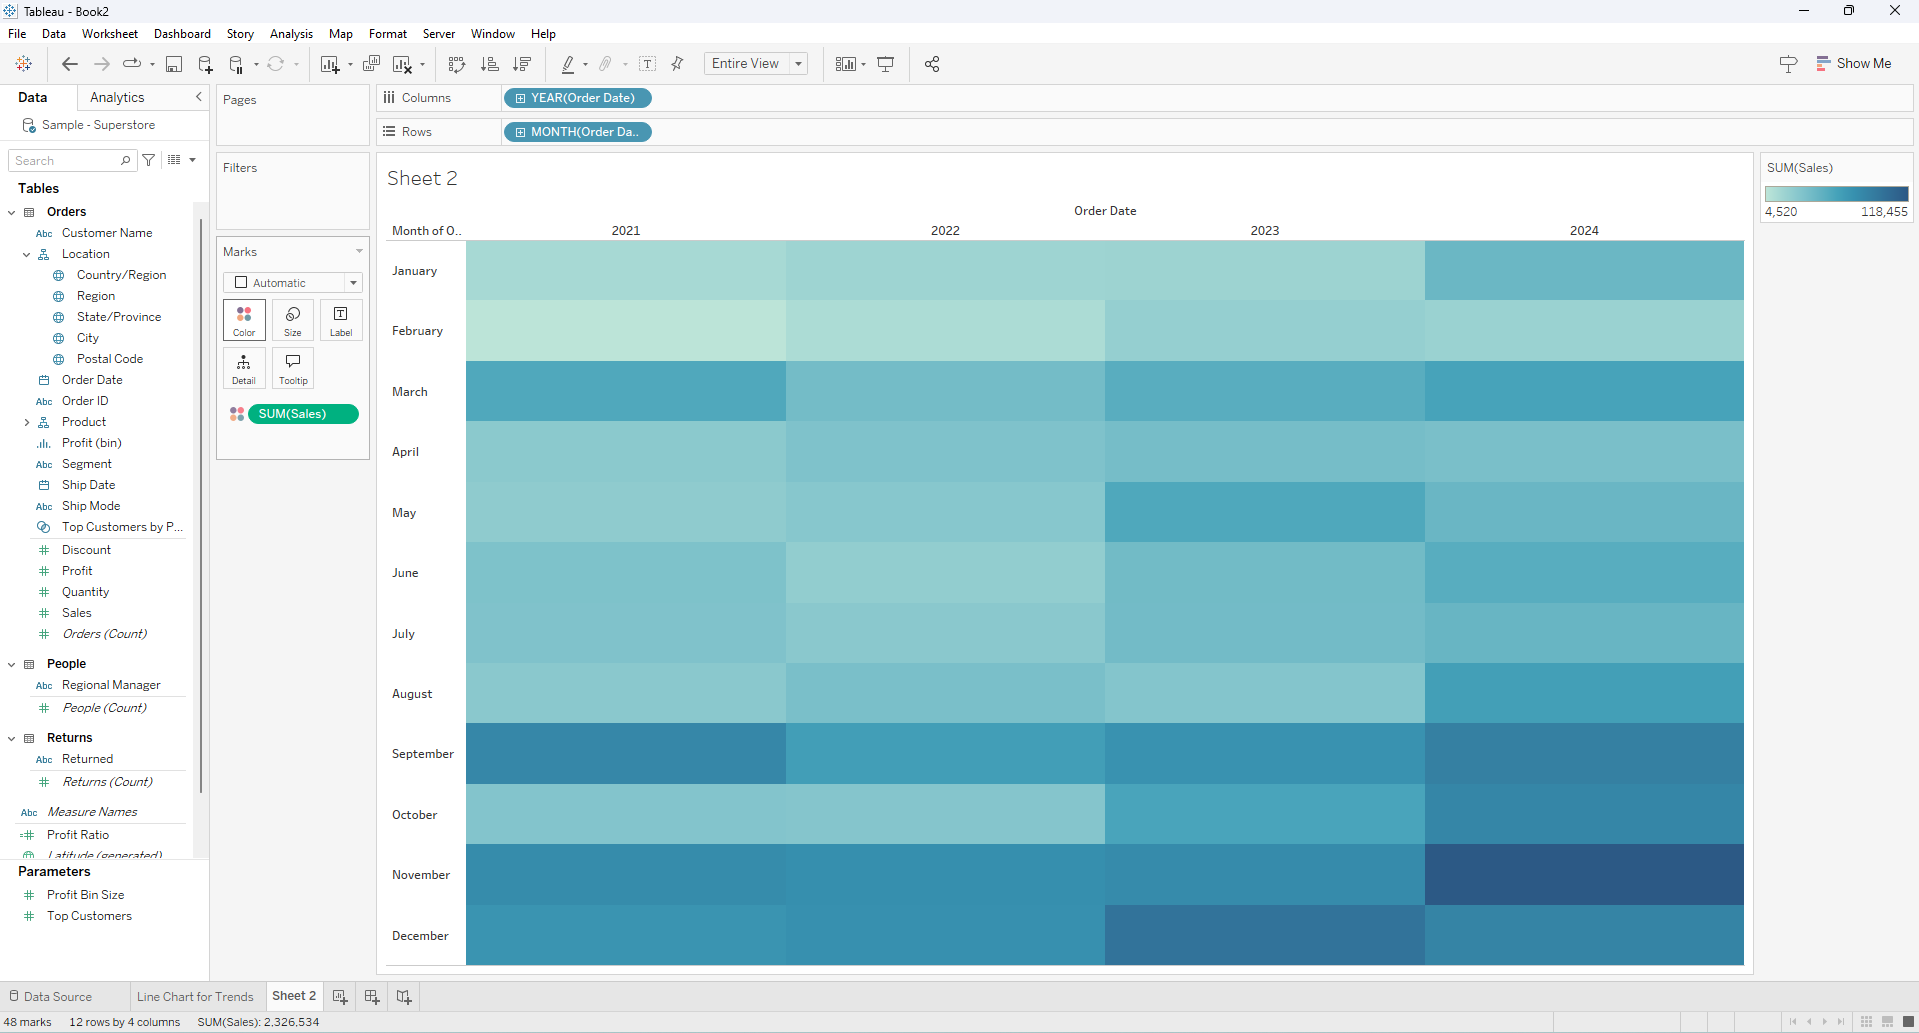Screen dimensions: 1919x1033
Task: Click the Highlight pen icon
Action: click(568, 64)
